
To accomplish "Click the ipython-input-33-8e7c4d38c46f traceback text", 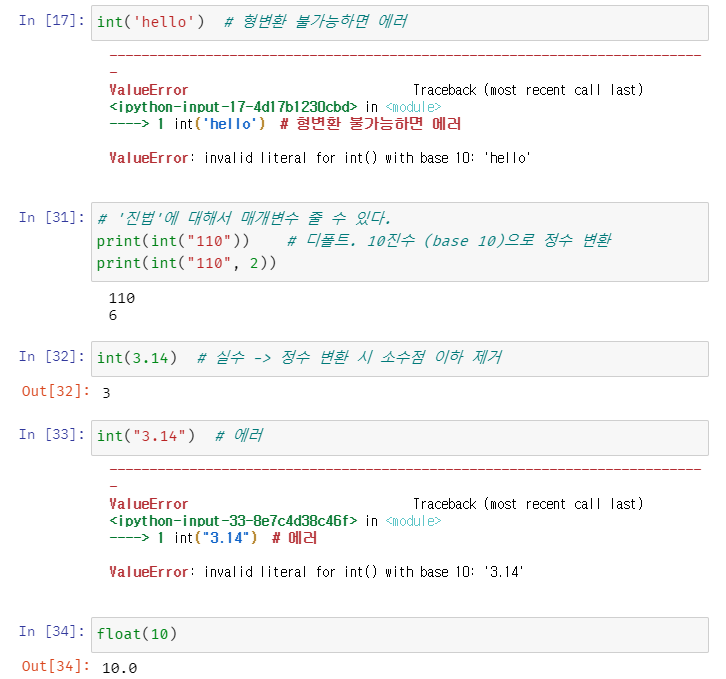I will [x=233, y=521].
